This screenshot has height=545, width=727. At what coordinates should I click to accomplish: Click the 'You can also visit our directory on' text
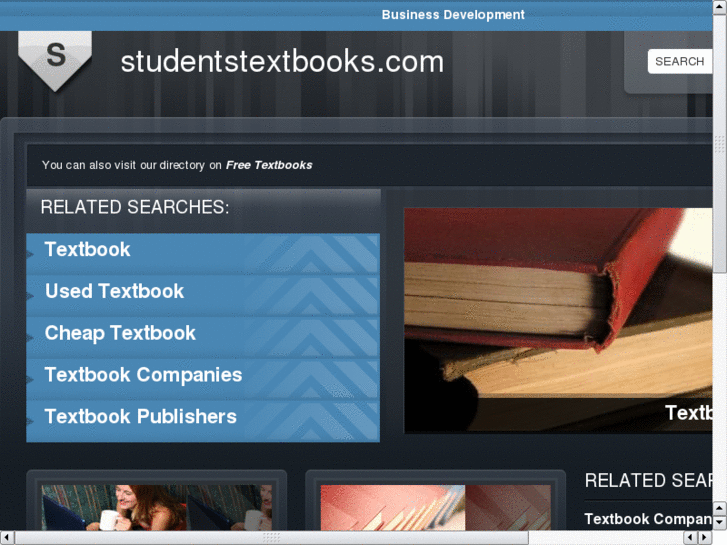coord(132,165)
